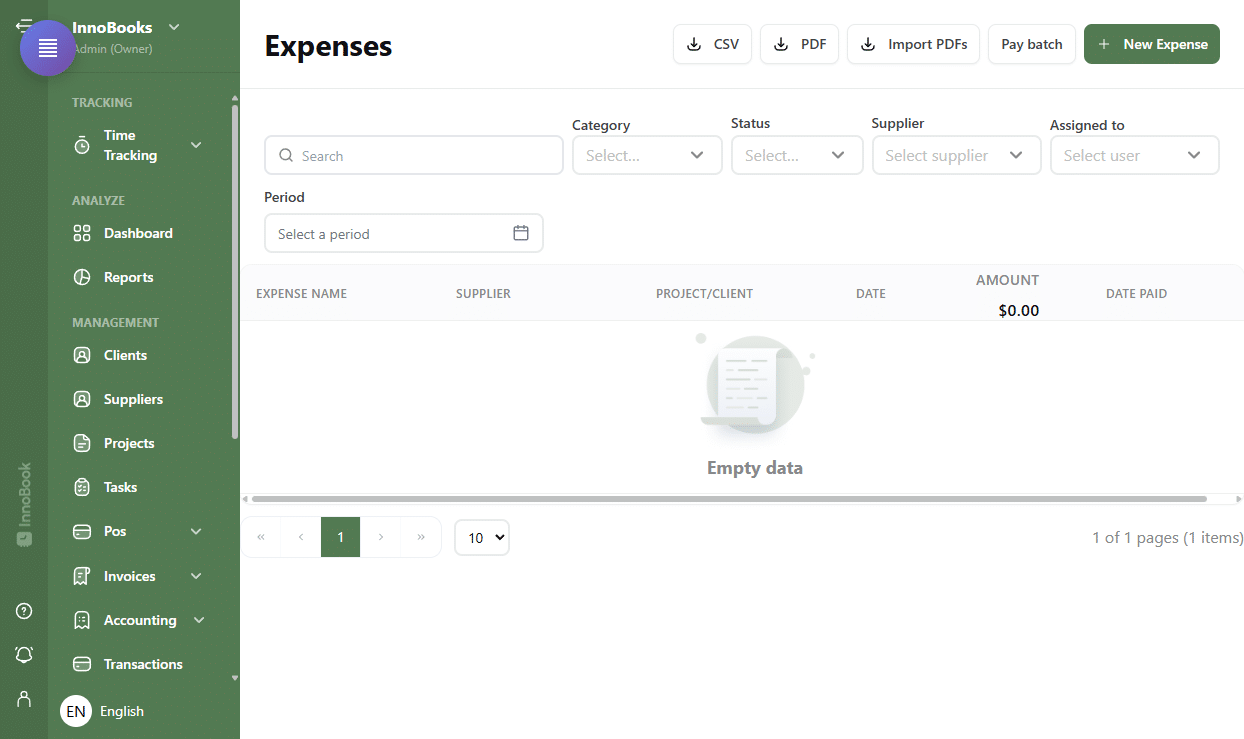Click the Reports pie chart icon
Viewport: 1244px width, 739px height.
pyautogui.click(x=82, y=277)
